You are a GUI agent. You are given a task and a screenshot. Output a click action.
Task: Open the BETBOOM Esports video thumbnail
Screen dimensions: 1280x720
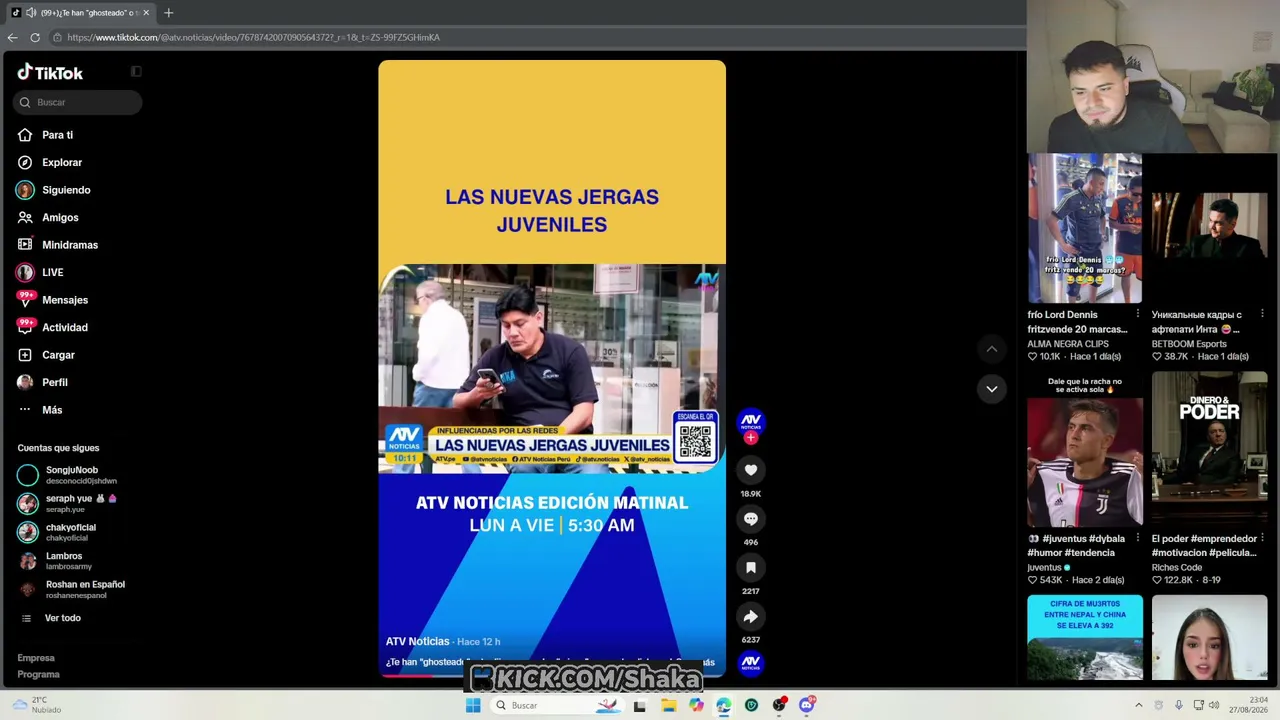point(1209,228)
